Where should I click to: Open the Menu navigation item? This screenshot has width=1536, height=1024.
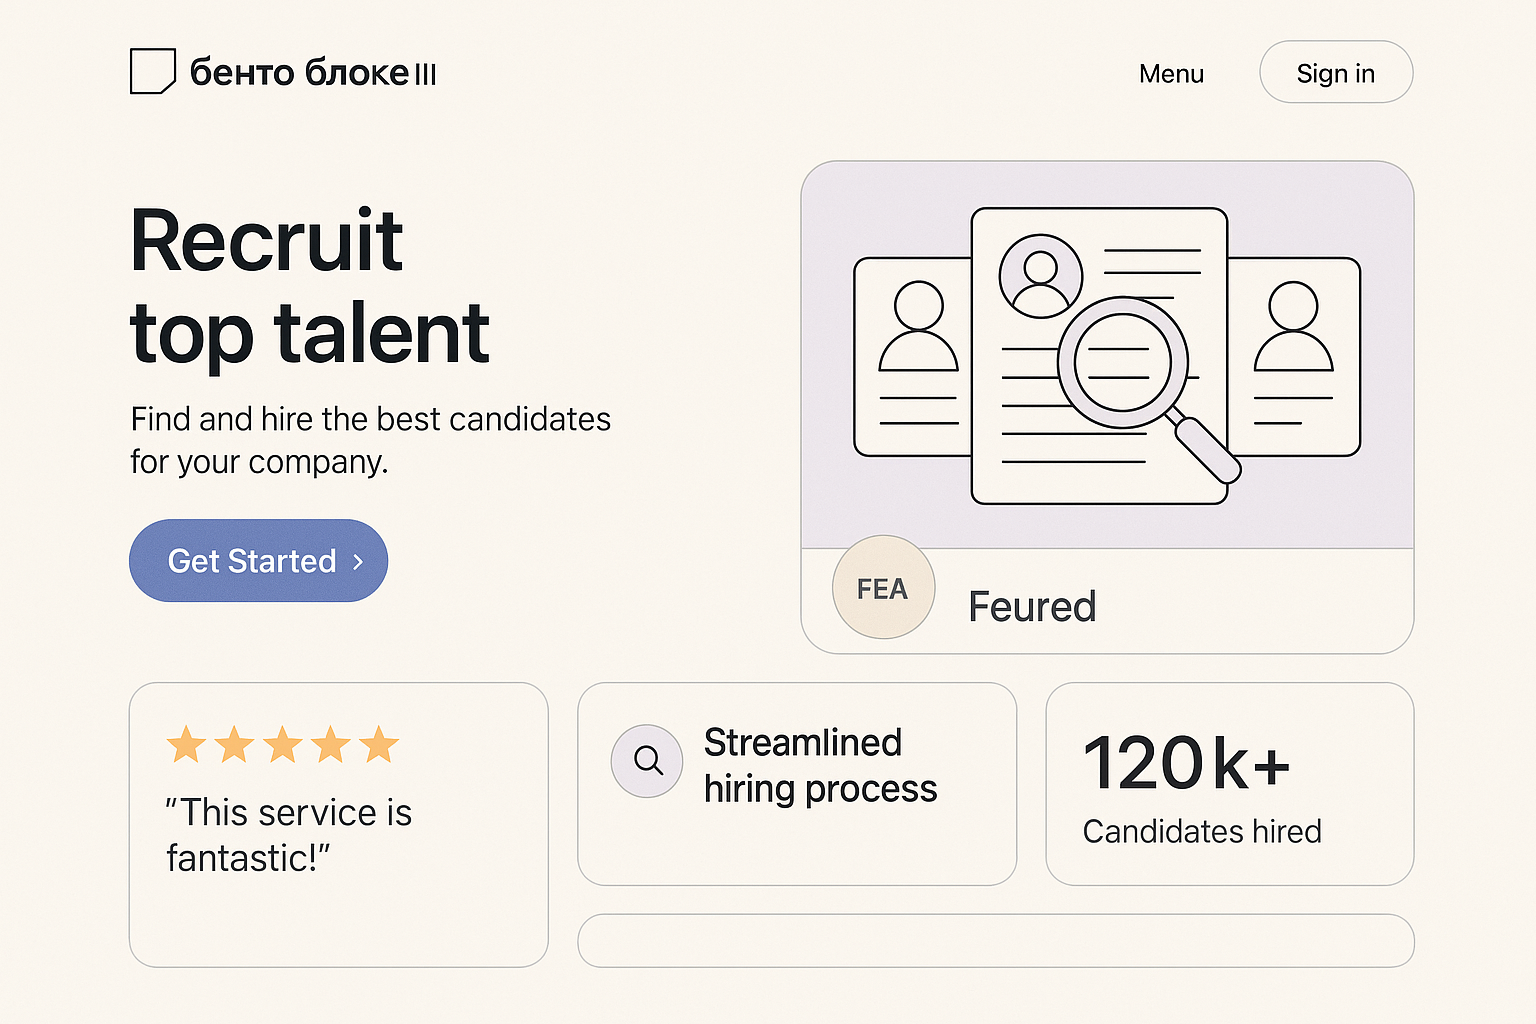(1171, 74)
